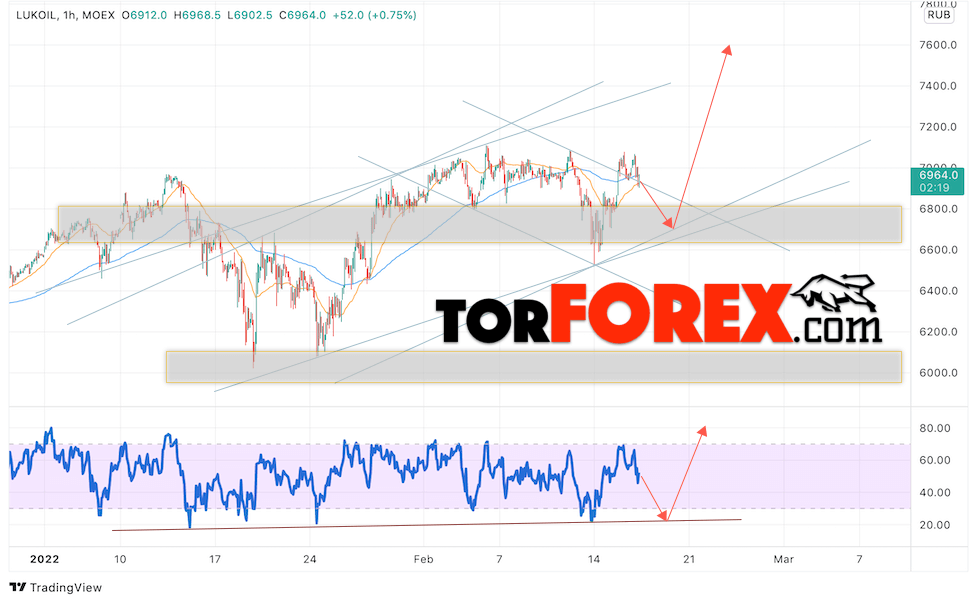977x603 pixels.
Task: Click the 2022 date label on time axis
Action: pos(44,559)
